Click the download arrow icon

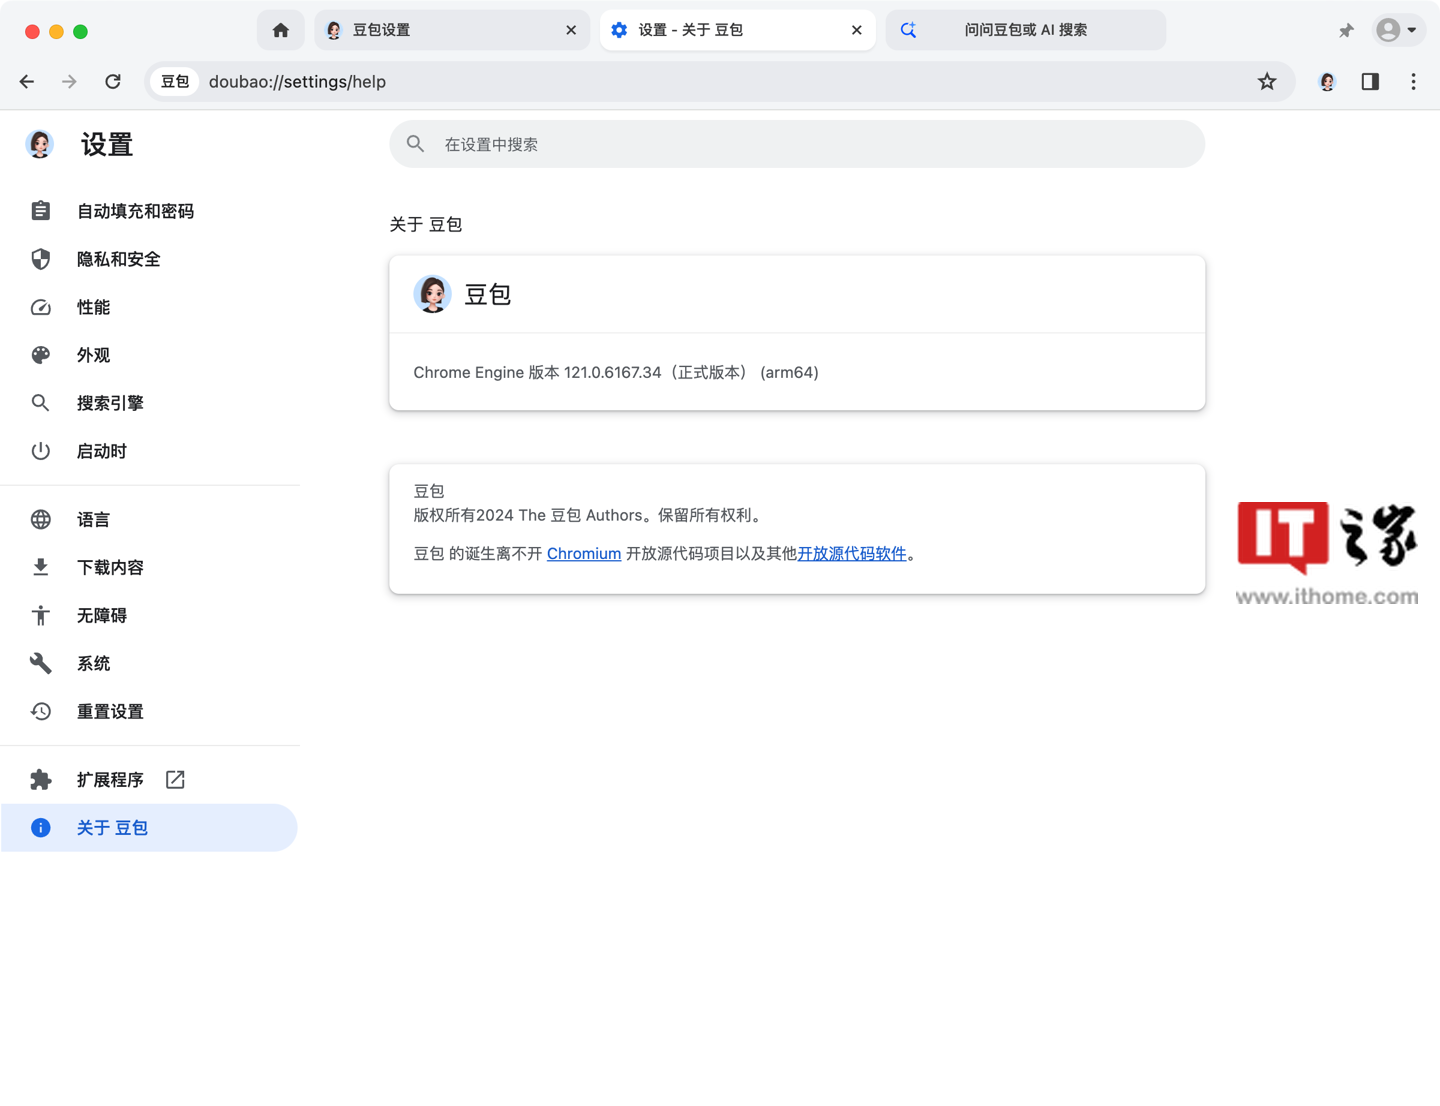click(x=40, y=567)
